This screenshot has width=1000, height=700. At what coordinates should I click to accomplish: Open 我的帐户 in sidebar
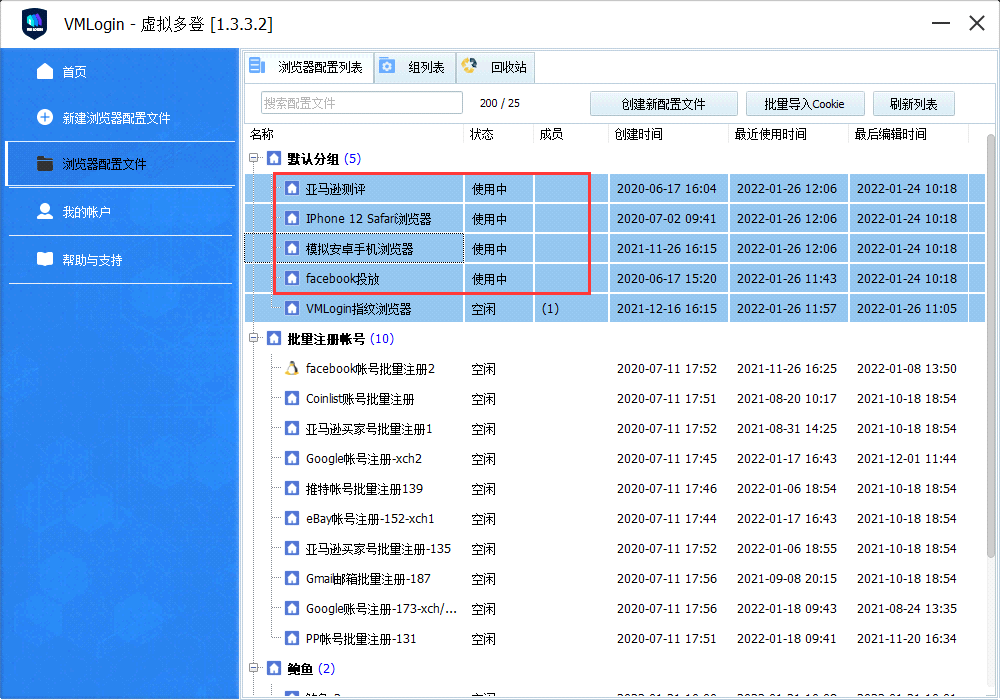point(120,212)
